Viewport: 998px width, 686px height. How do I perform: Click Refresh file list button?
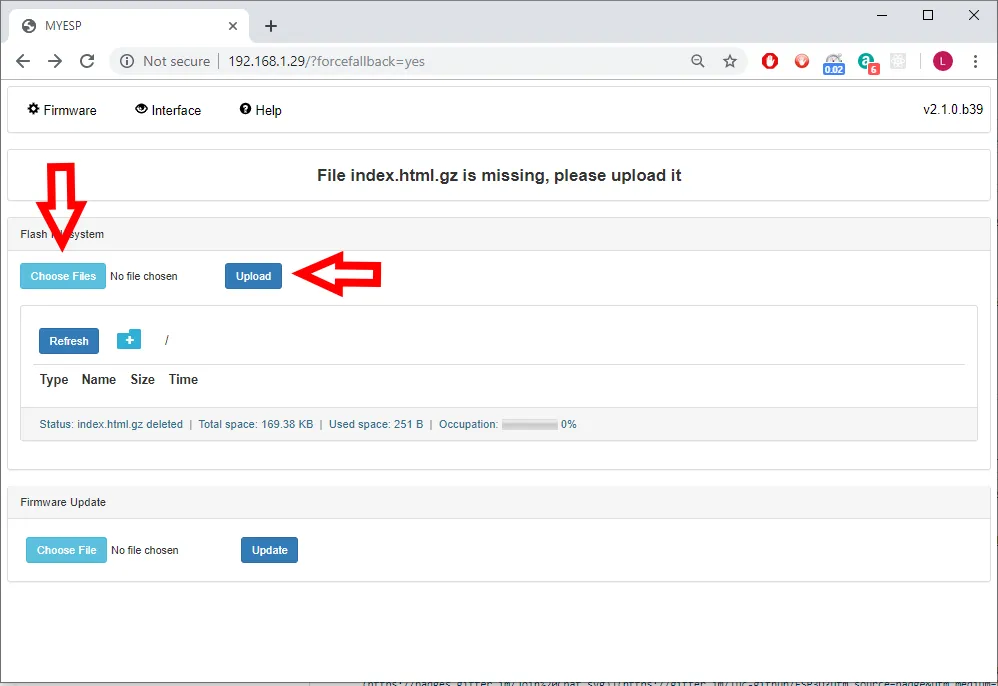[x=69, y=341]
